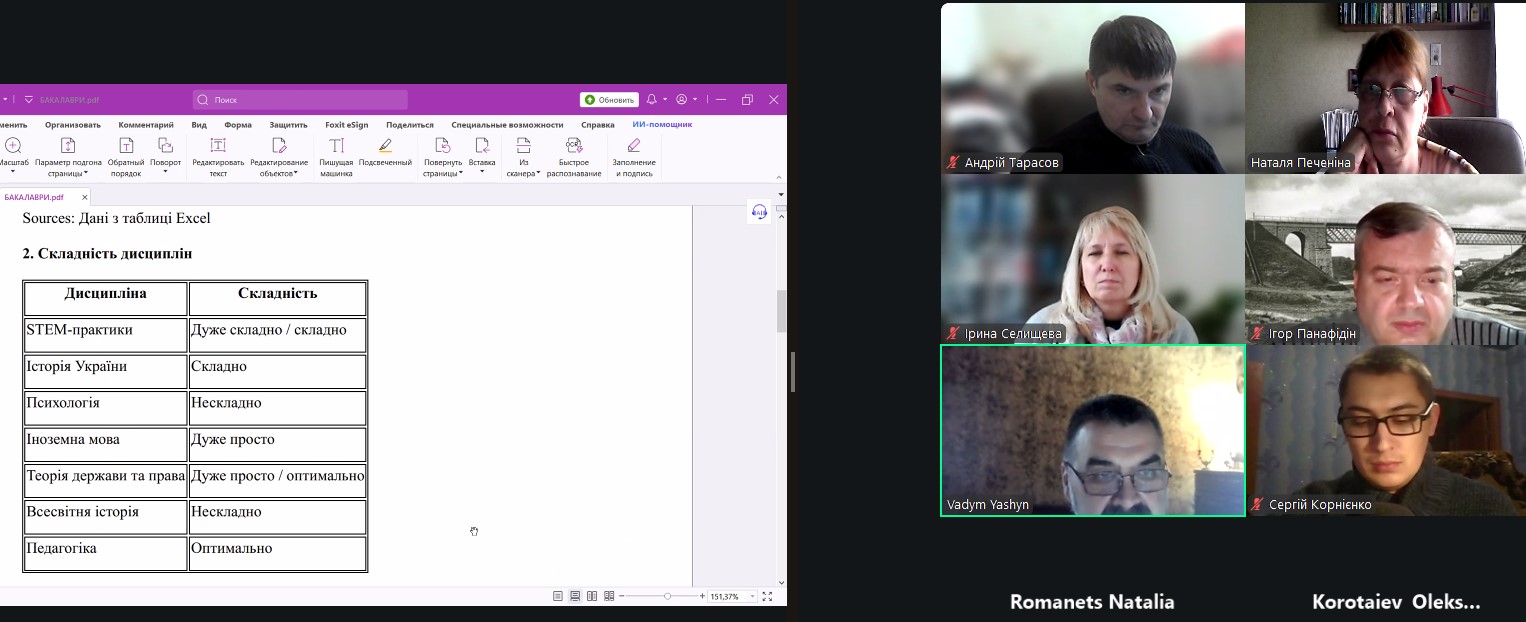
Task: Switch to the Защитить ribbon tab
Action: tap(288, 125)
